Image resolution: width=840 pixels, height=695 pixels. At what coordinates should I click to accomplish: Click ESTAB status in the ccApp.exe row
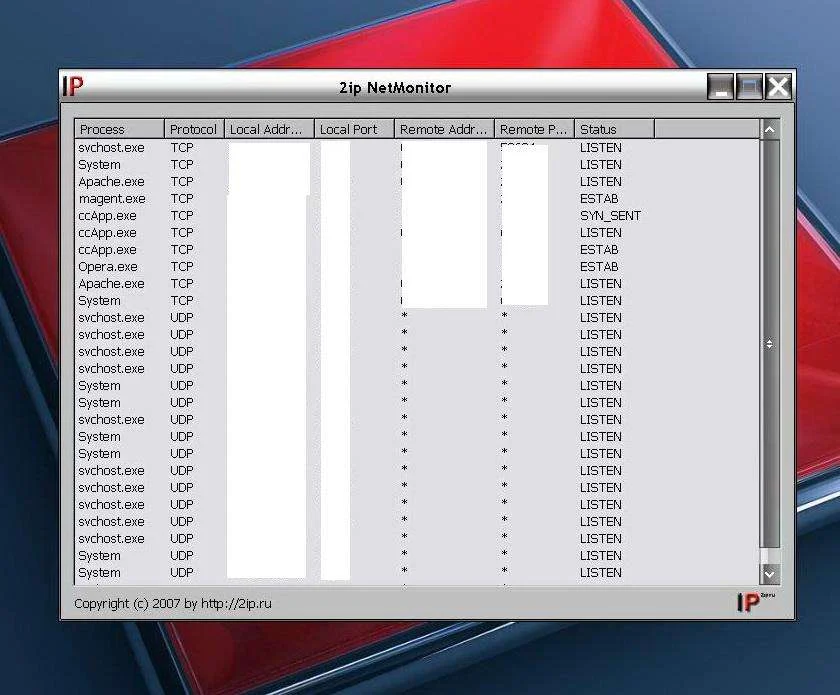tap(599, 250)
